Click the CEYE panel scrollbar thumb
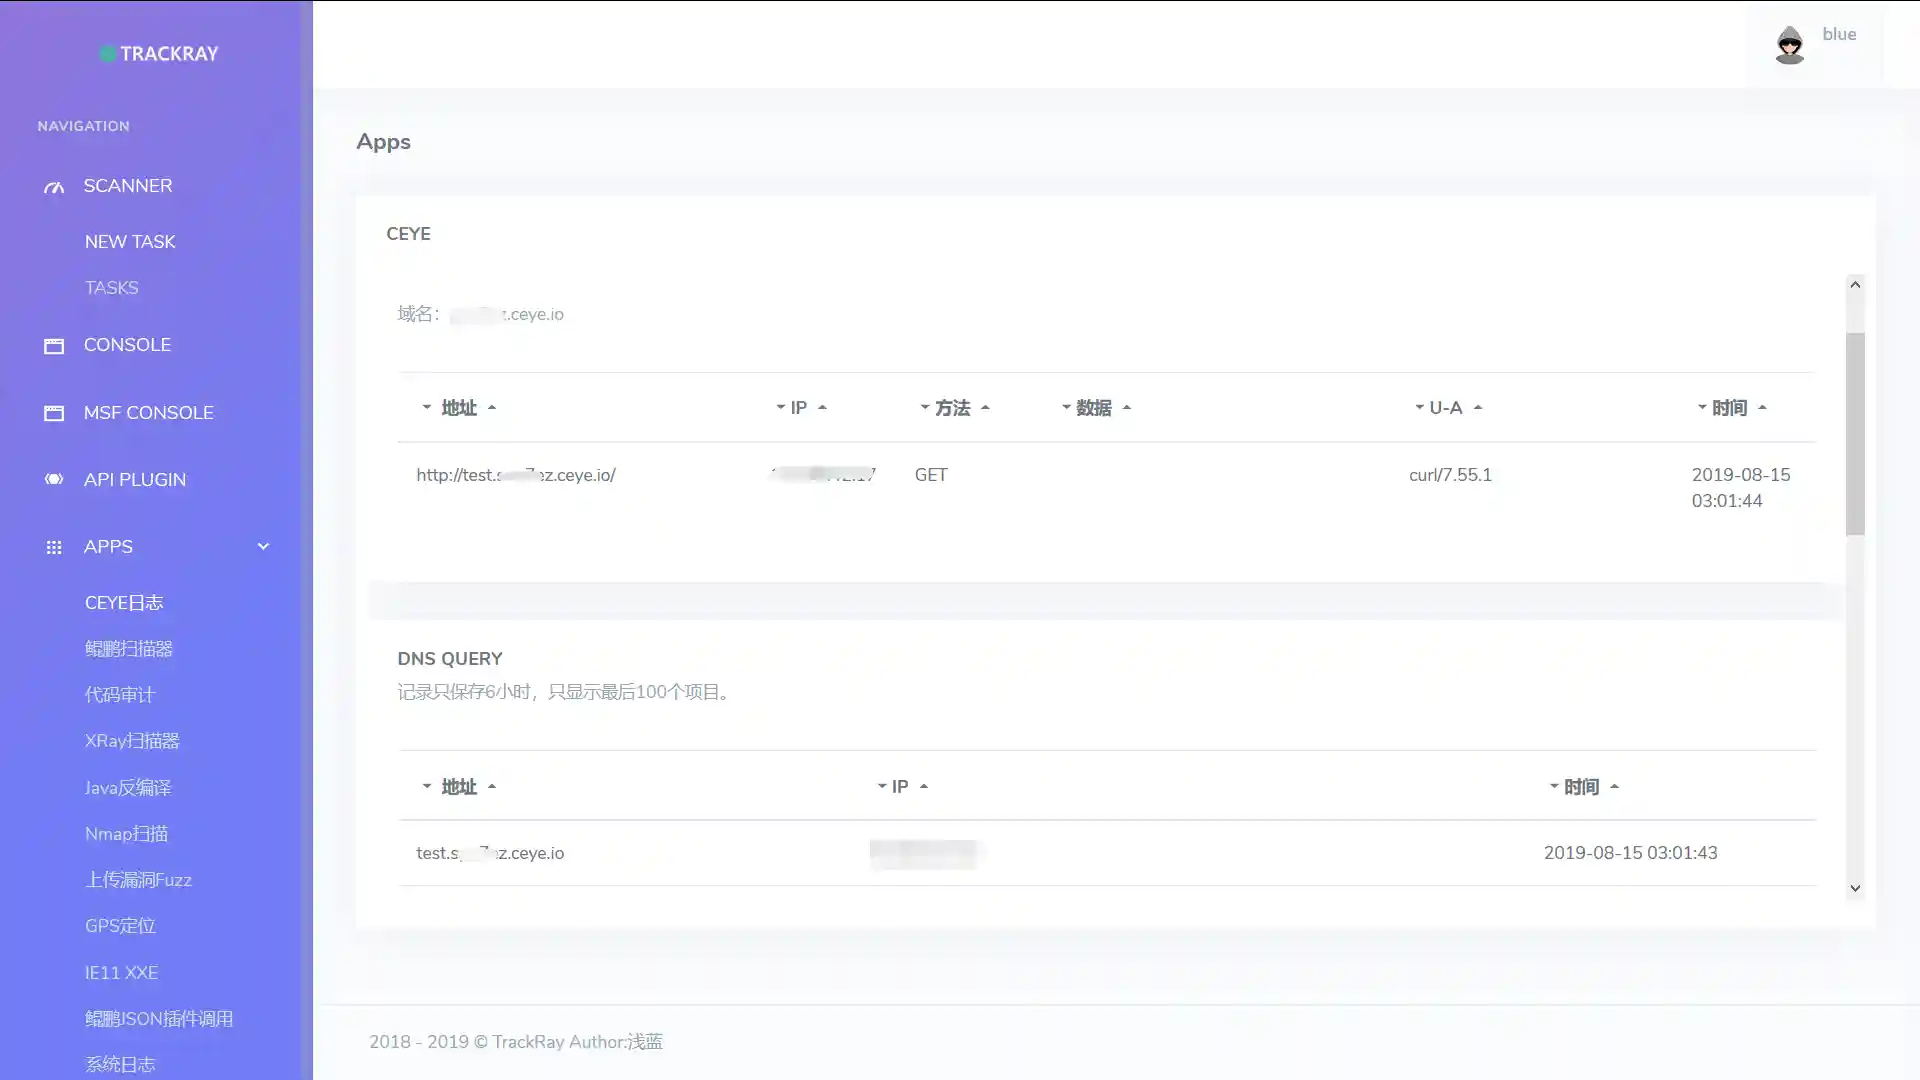 click(x=1855, y=432)
